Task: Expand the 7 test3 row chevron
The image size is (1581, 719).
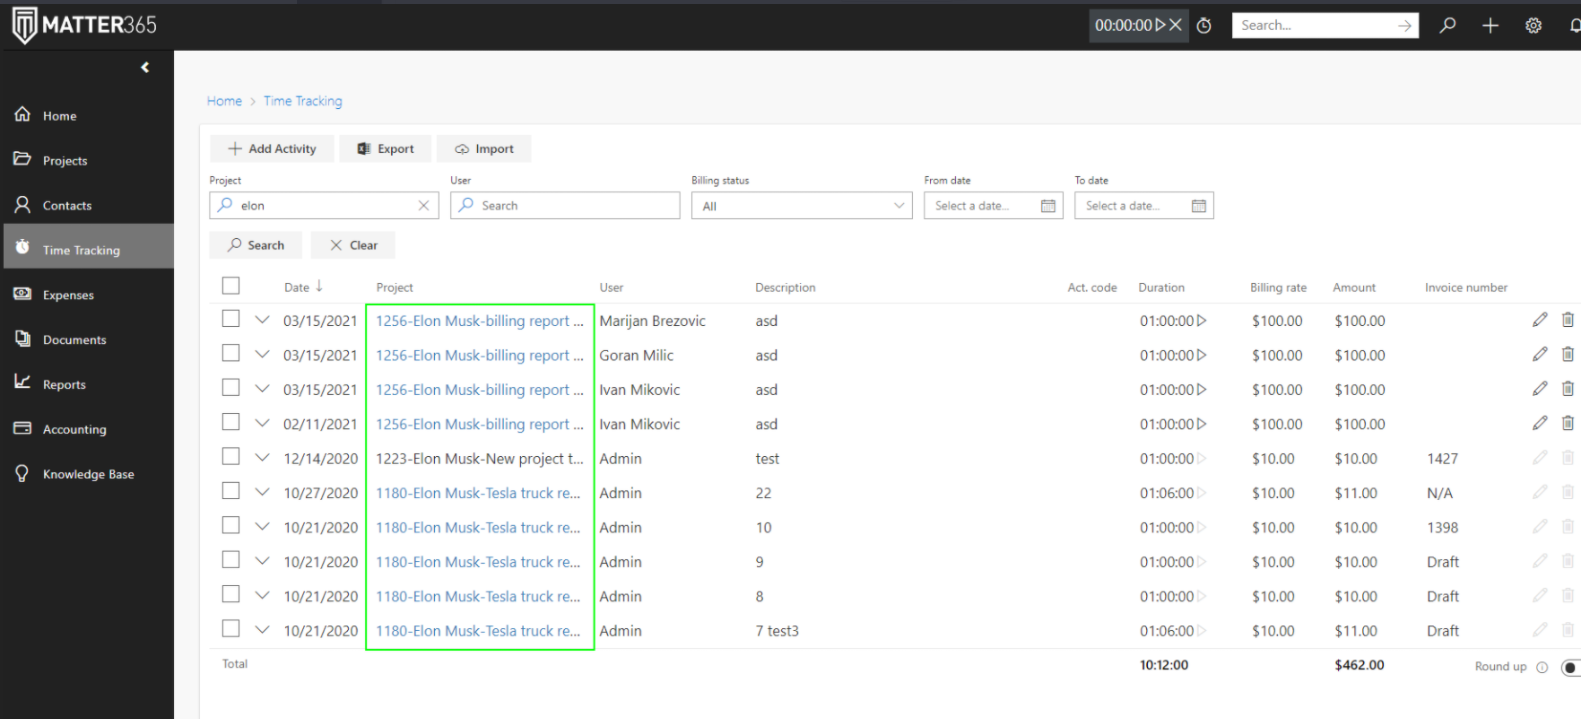Action: click(x=262, y=630)
